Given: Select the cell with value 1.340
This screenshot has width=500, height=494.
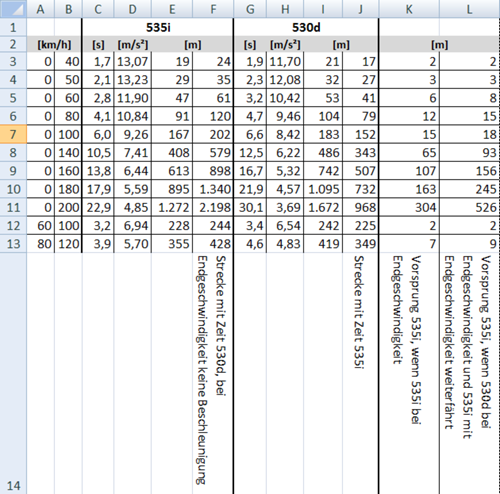Looking at the screenshot, I should [213, 189].
